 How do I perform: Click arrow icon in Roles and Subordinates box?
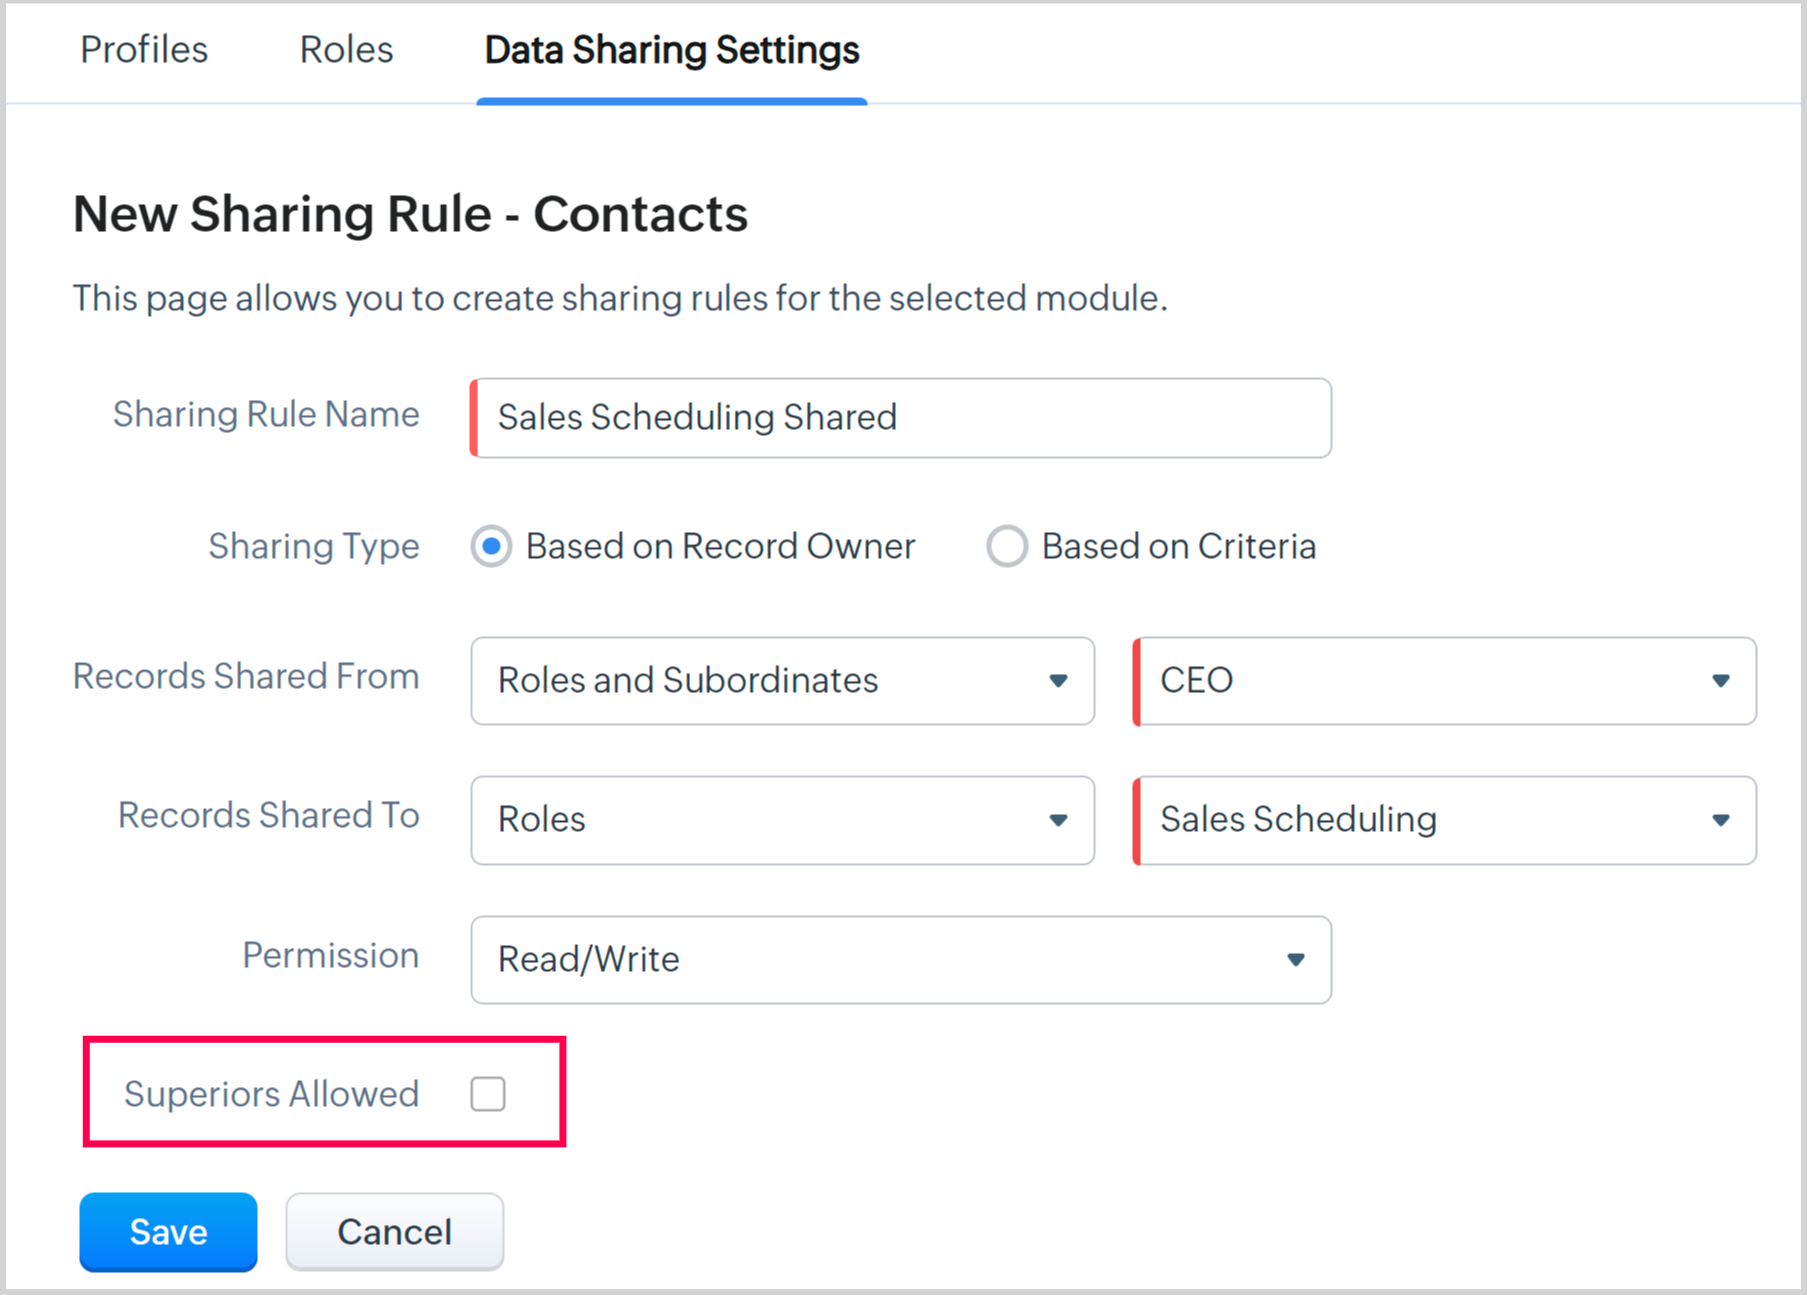[1058, 681]
